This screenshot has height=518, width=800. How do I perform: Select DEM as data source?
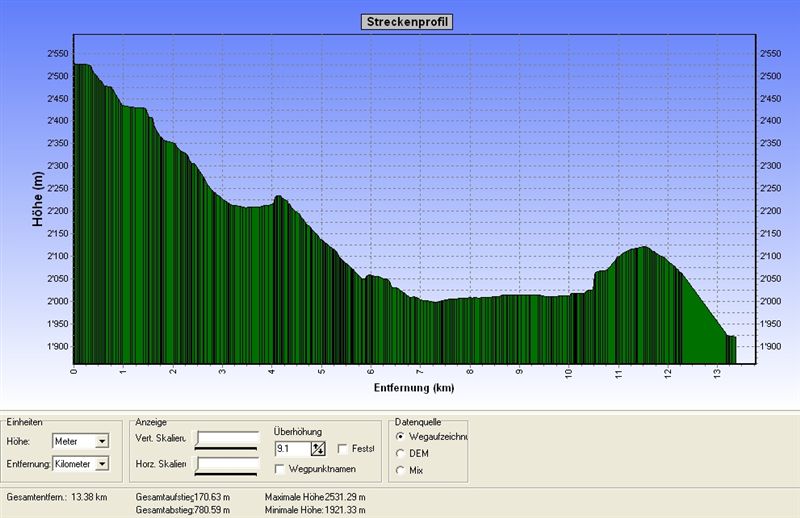coord(401,453)
